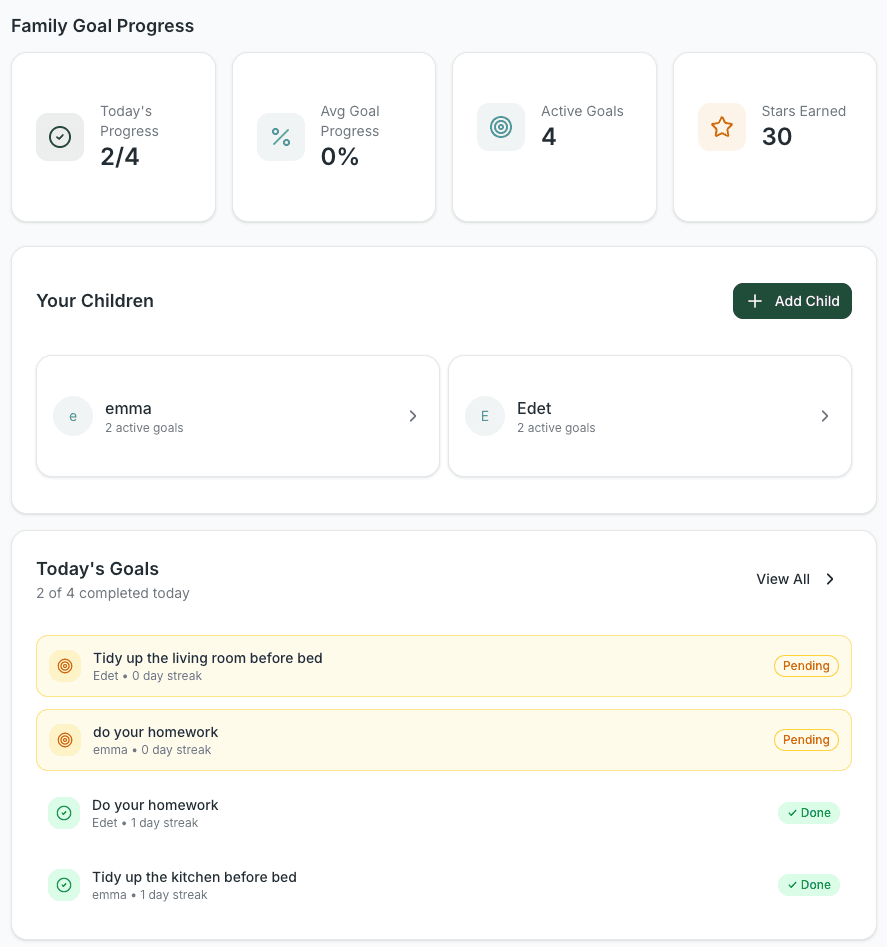The image size is (887, 947).
Task: Expand emma's profile with the chevron
Action: tap(413, 416)
